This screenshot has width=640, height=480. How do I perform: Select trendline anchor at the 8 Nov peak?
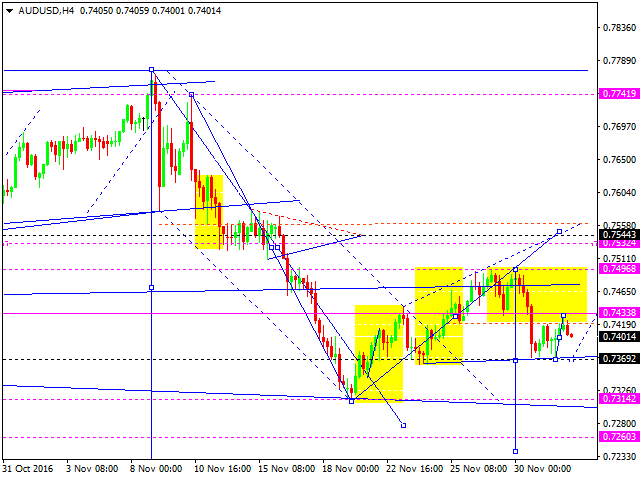click(151, 69)
